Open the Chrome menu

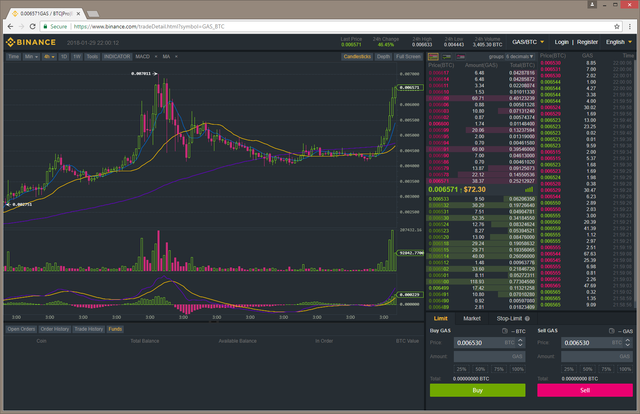click(630, 27)
